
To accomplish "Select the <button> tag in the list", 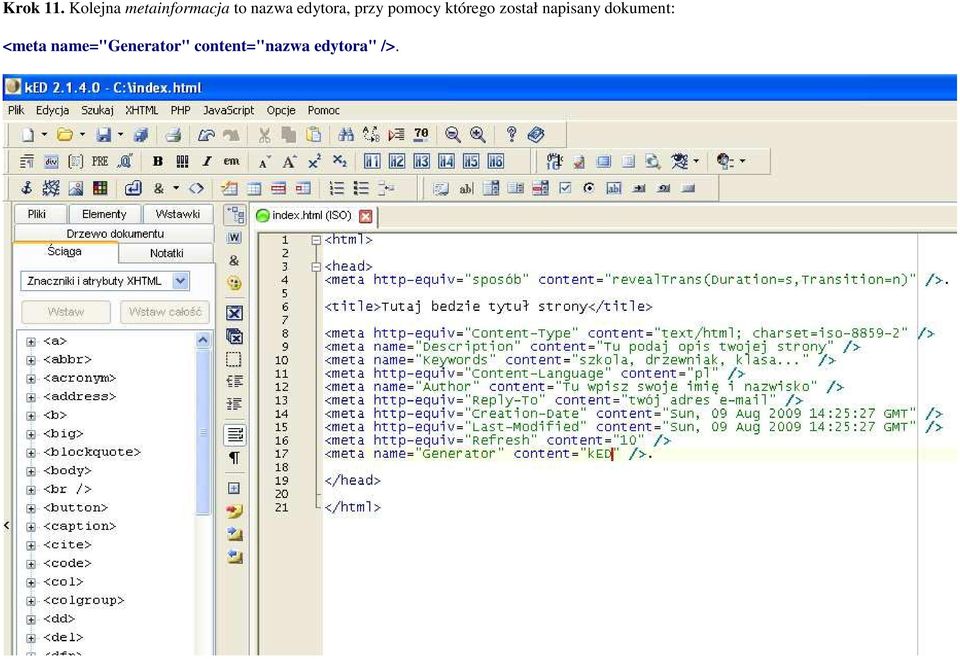I will tap(75, 508).
